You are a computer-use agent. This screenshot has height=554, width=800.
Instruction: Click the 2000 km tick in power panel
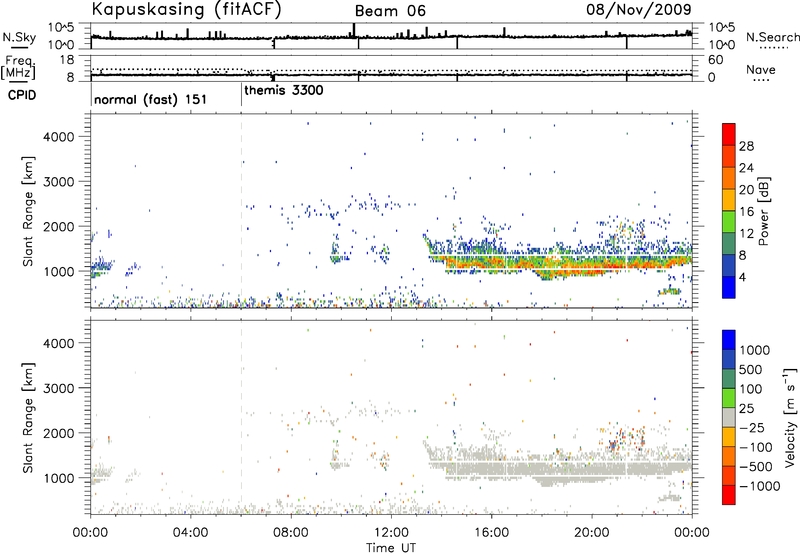click(x=59, y=226)
